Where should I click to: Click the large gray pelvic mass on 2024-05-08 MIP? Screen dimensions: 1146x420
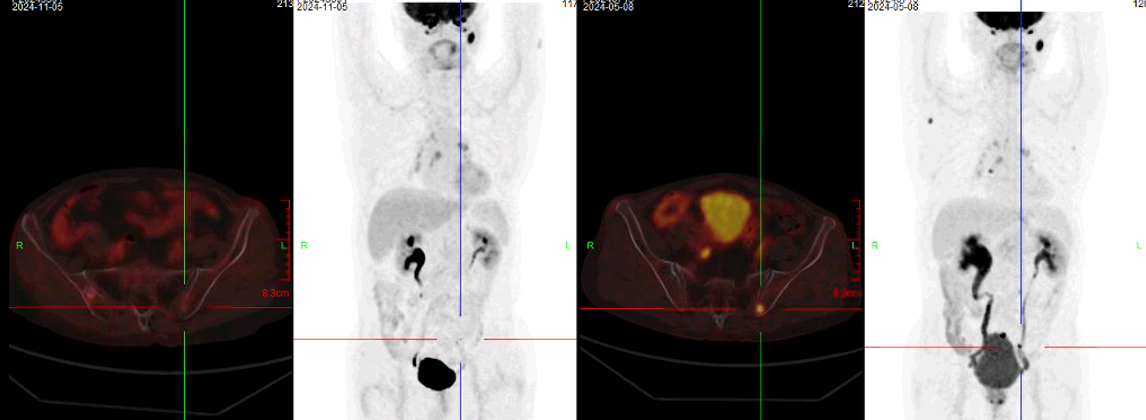click(998, 365)
